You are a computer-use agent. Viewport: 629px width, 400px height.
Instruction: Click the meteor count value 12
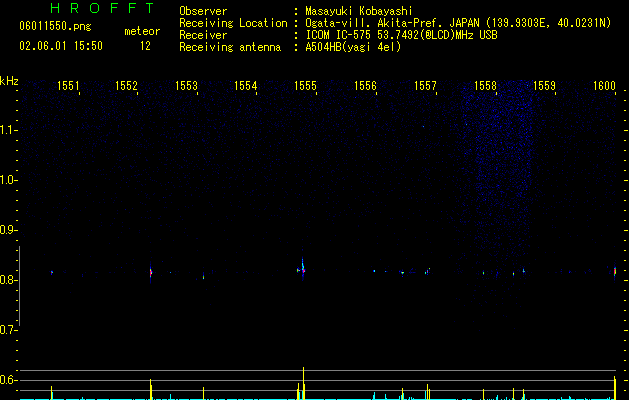(145, 46)
